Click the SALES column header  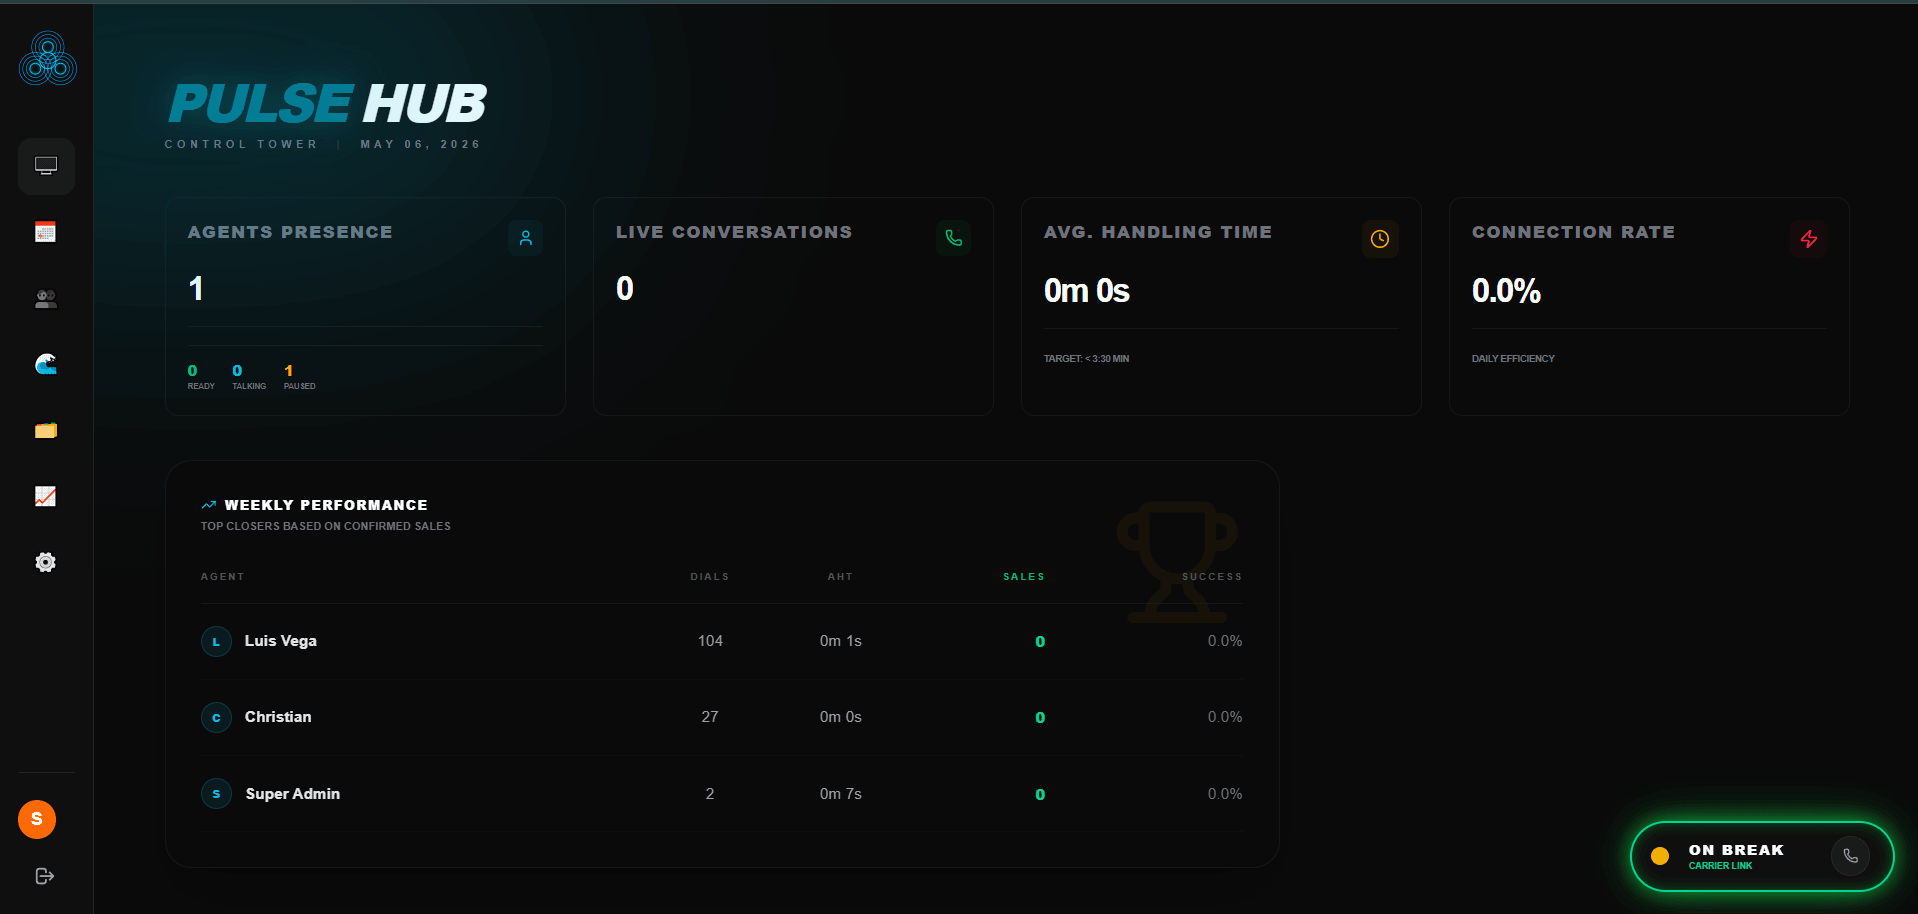pyautogui.click(x=1024, y=577)
